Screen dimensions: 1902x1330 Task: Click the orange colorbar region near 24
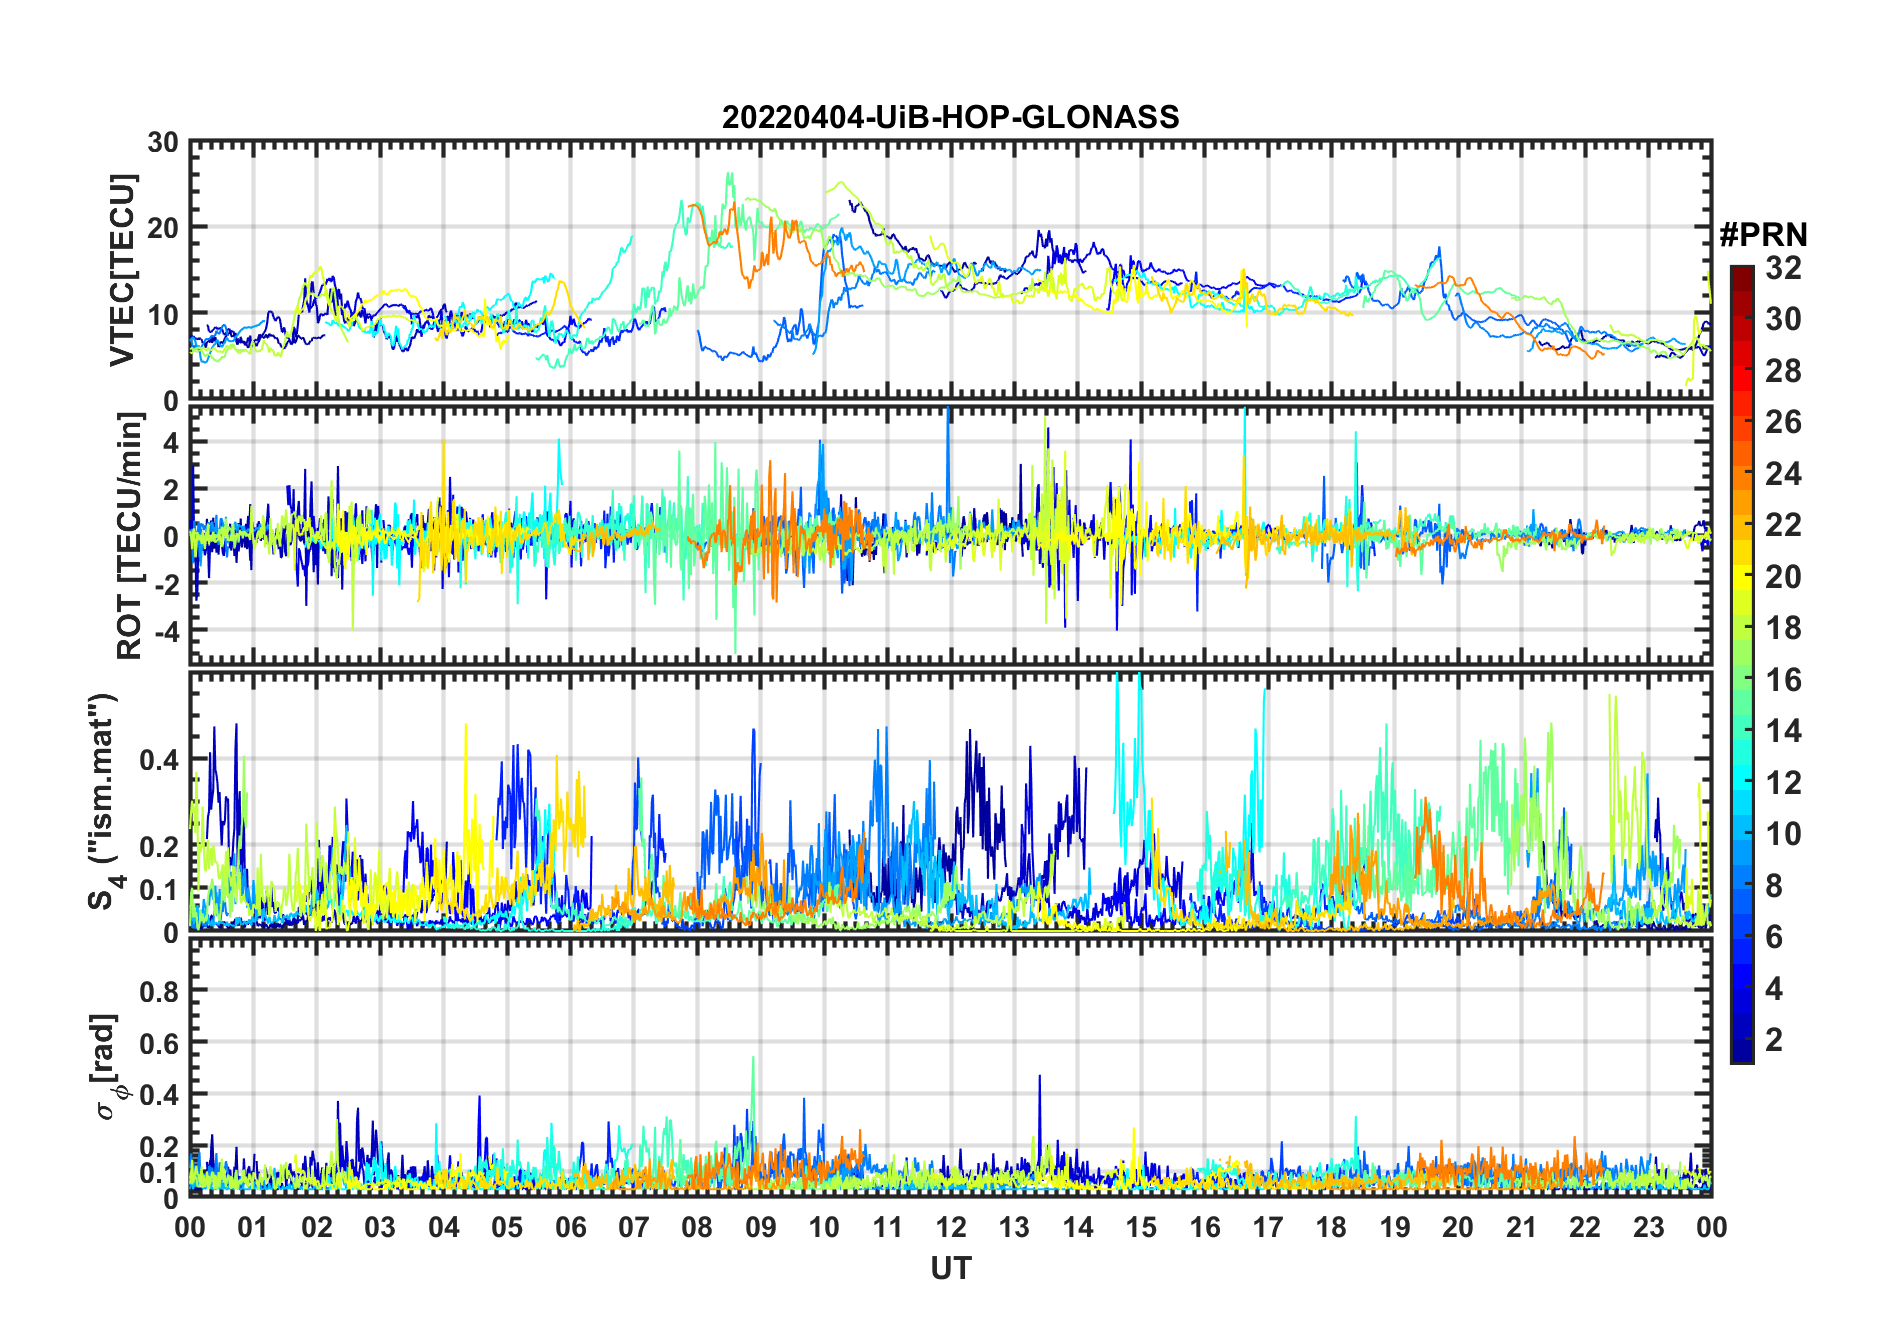[x=1741, y=474]
